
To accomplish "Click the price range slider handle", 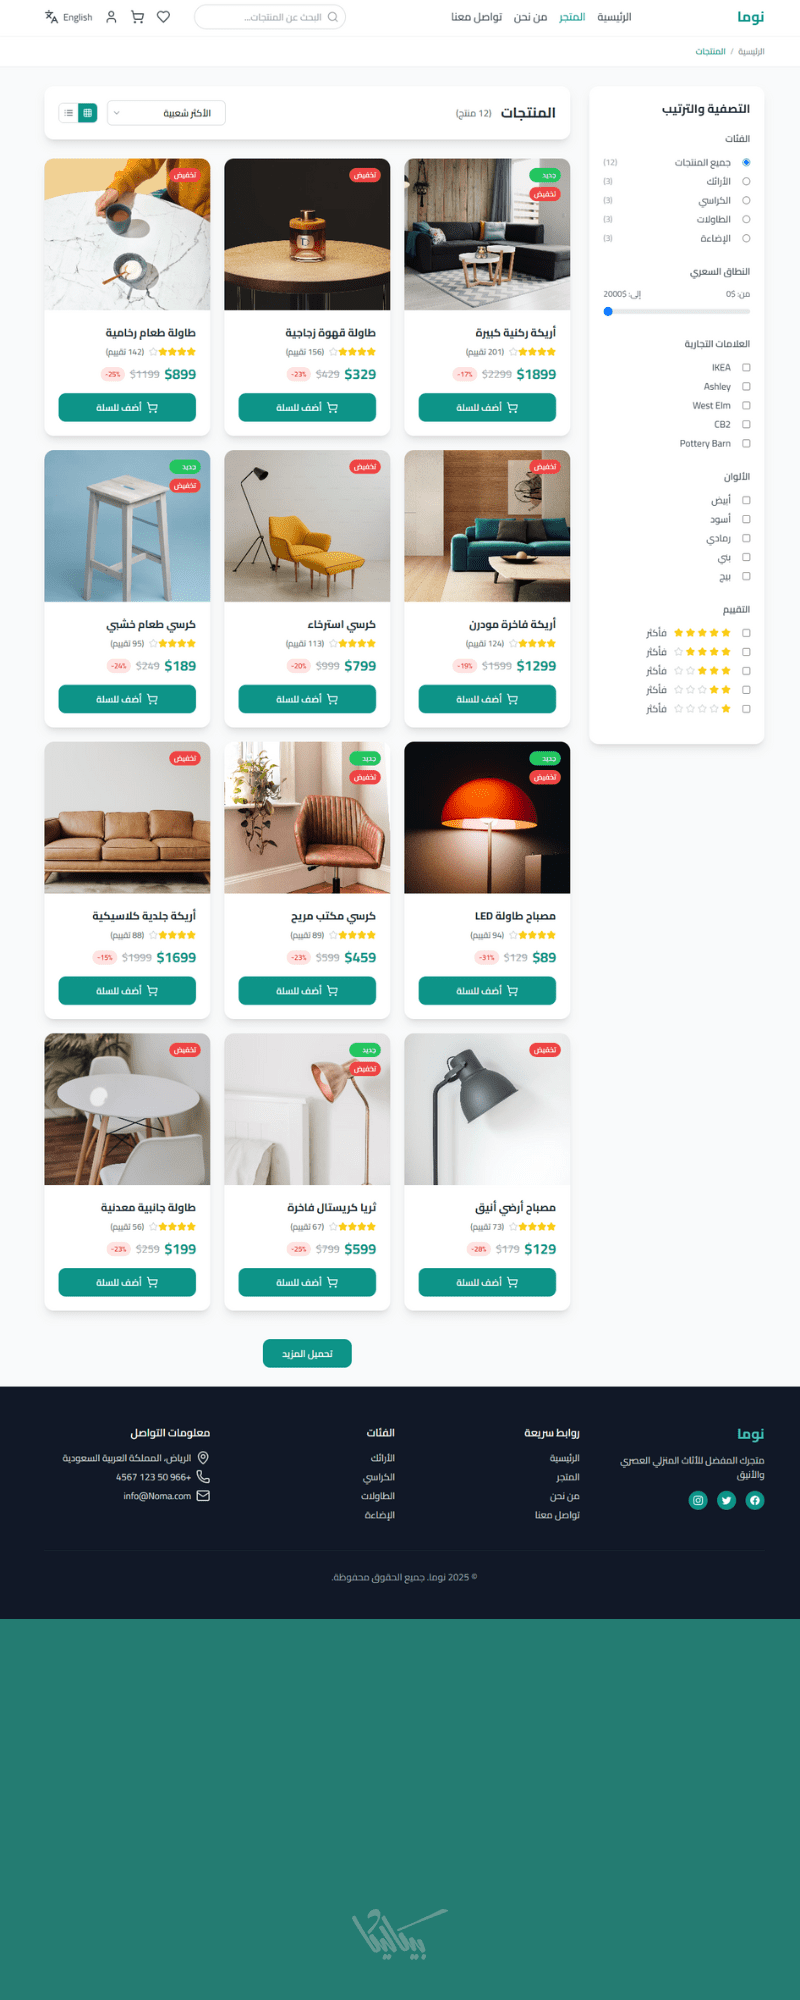I will point(608,312).
